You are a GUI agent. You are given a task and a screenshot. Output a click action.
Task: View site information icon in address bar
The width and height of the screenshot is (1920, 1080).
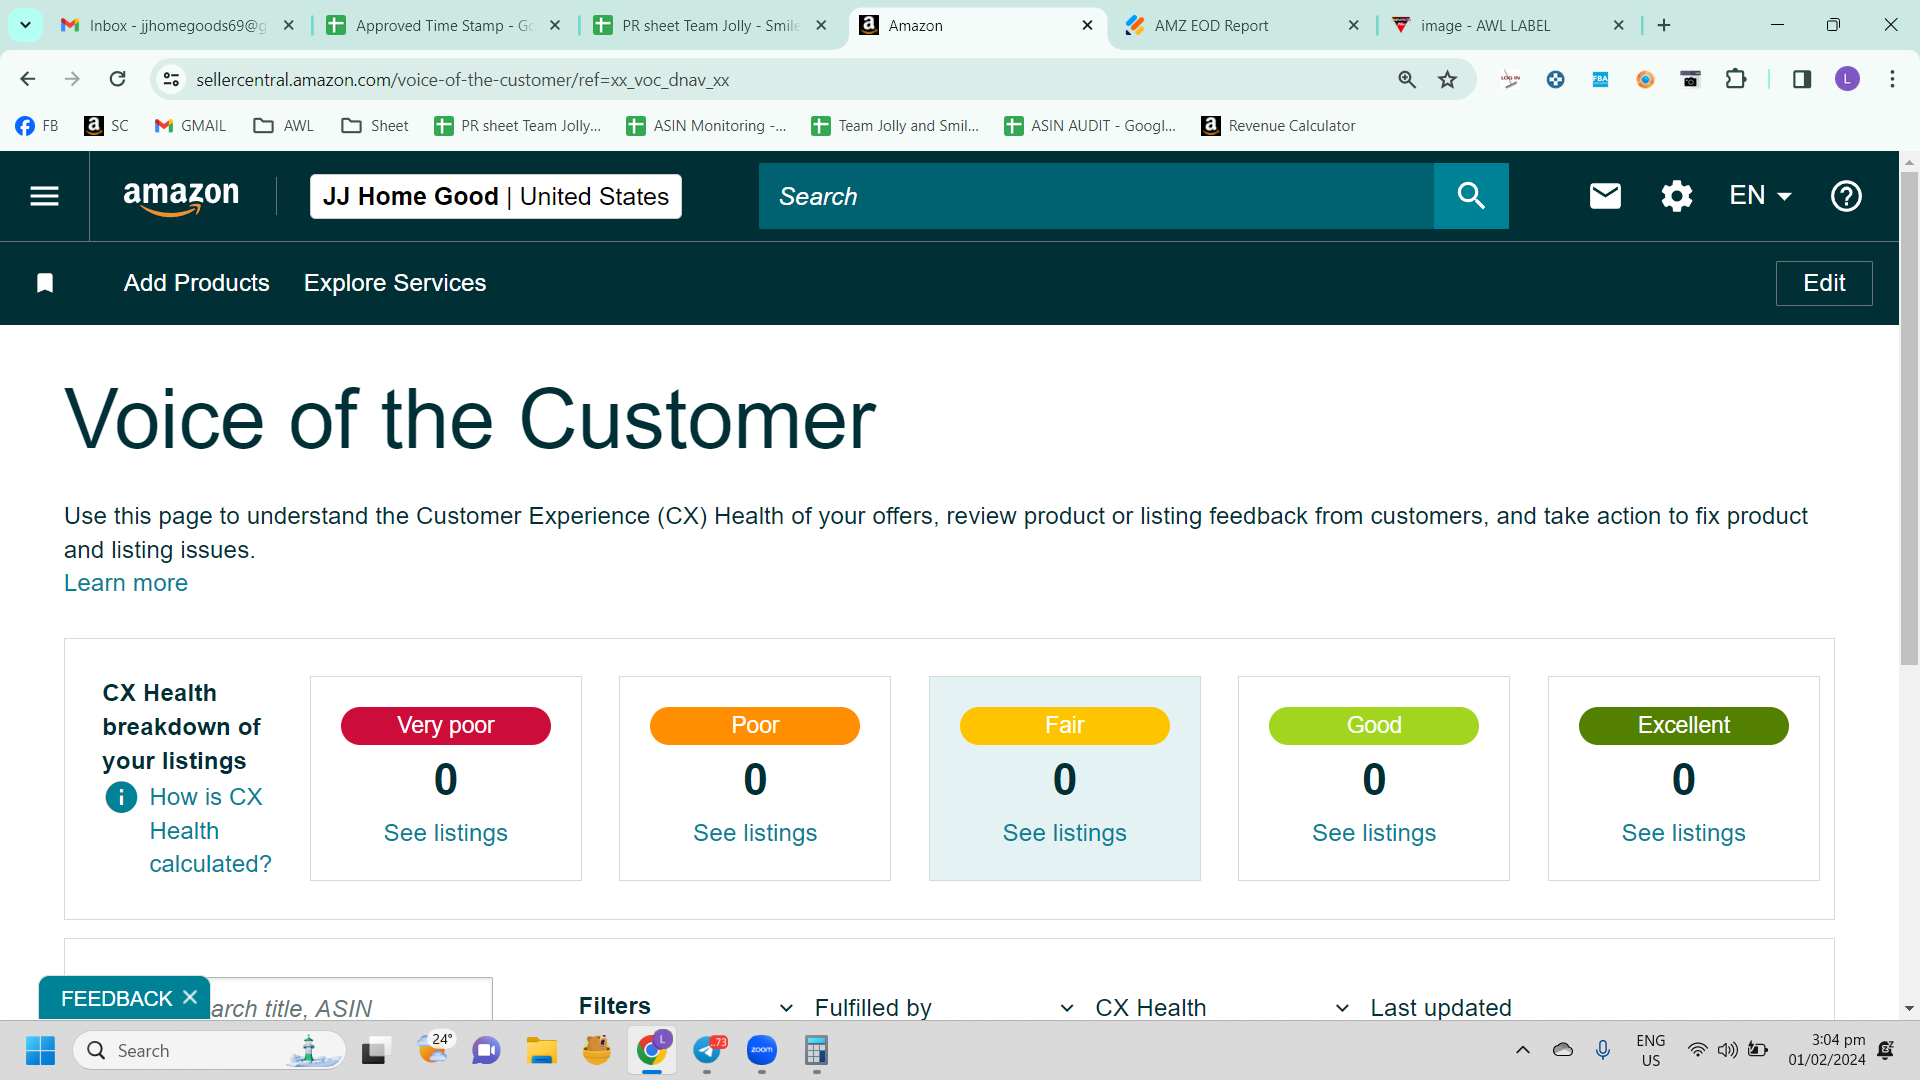(172, 79)
